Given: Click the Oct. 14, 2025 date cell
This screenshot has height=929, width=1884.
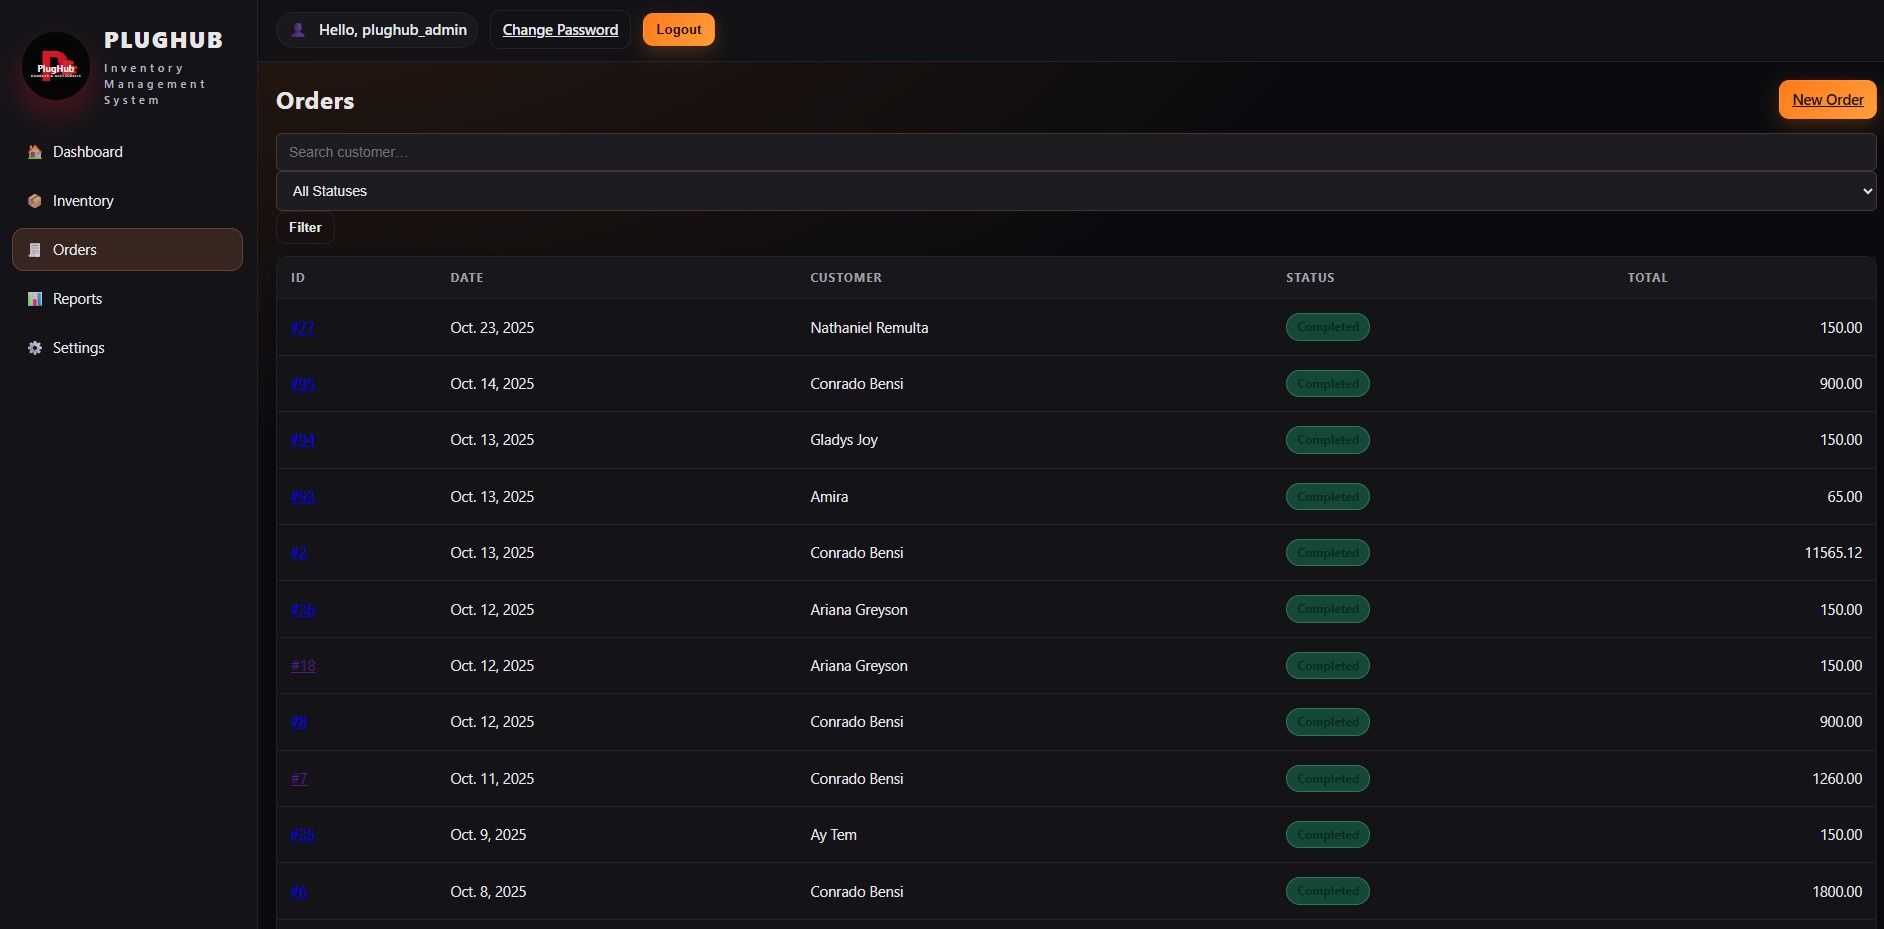Looking at the screenshot, I should click(x=492, y=384).
